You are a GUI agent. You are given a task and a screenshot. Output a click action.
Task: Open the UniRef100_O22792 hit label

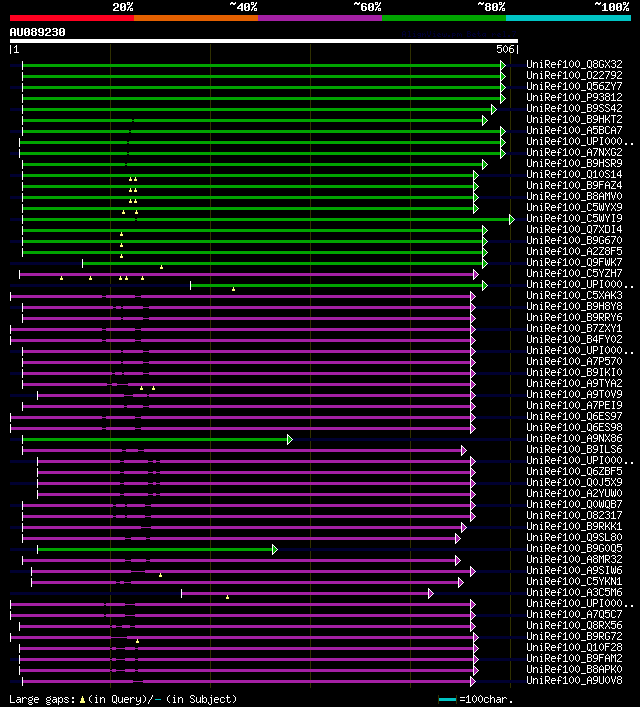coord(574,75)
